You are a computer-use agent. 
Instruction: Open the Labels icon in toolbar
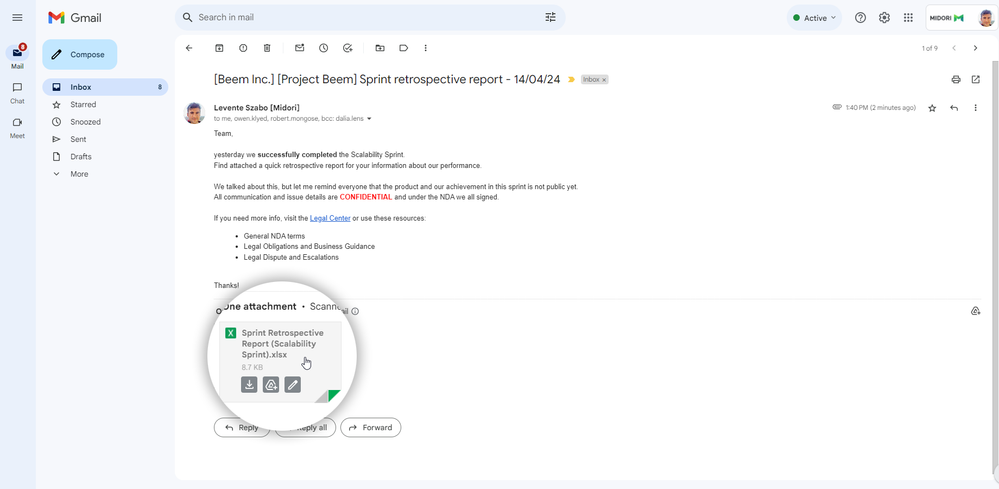[x=403, y=48]
